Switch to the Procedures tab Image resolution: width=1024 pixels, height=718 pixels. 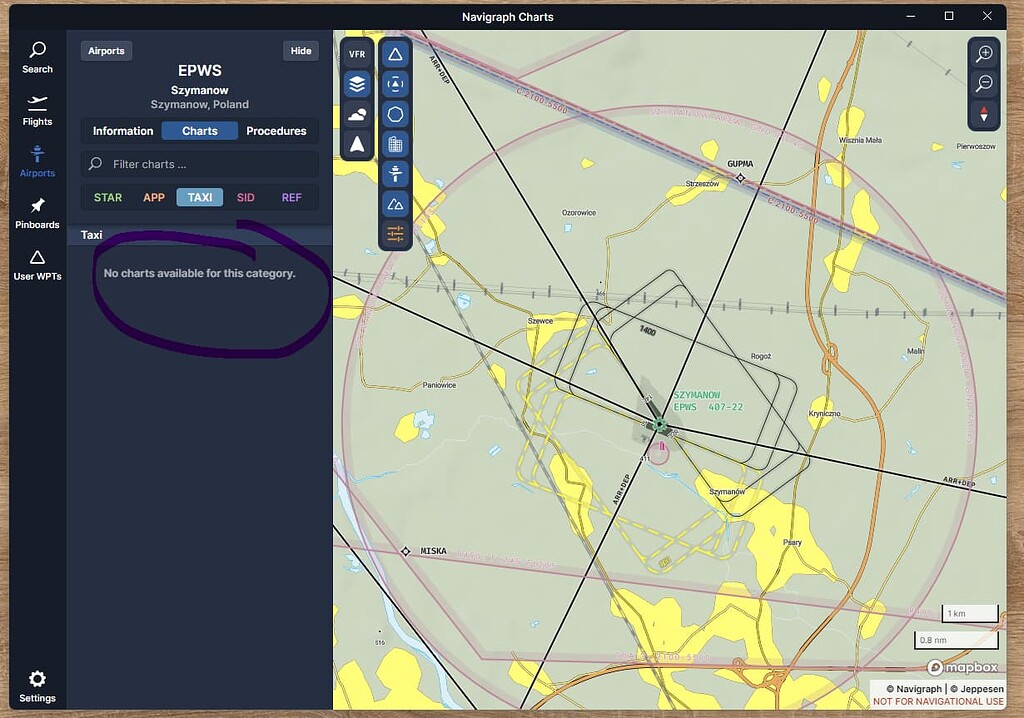[x=276, y=130]
